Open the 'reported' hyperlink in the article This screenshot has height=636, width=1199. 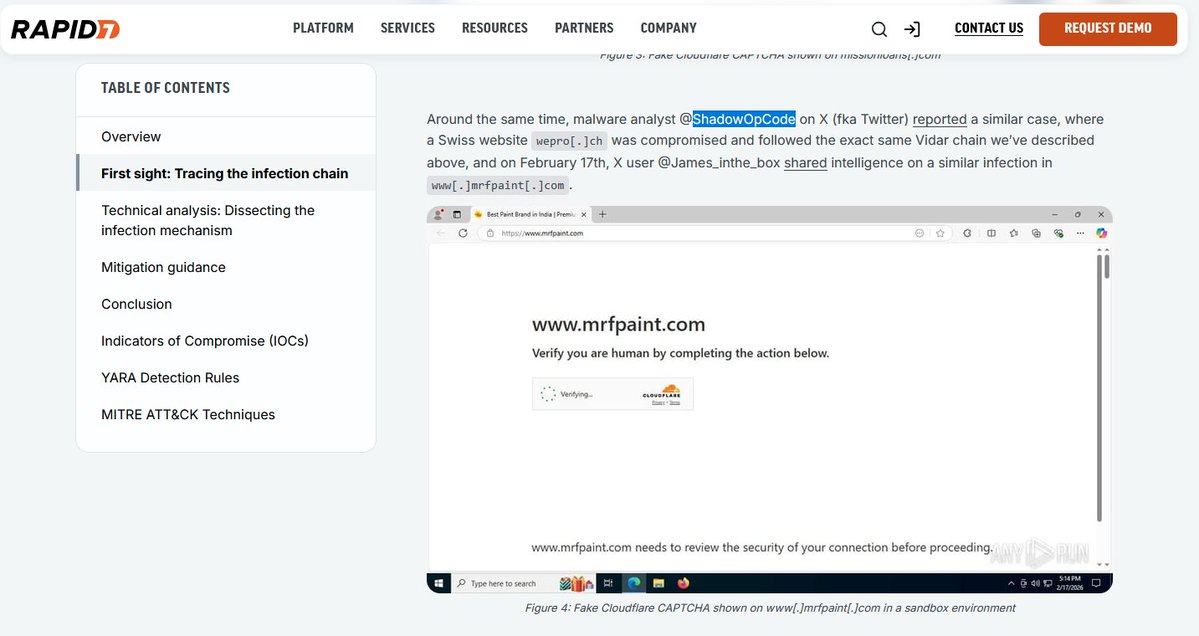coord(940,119)
